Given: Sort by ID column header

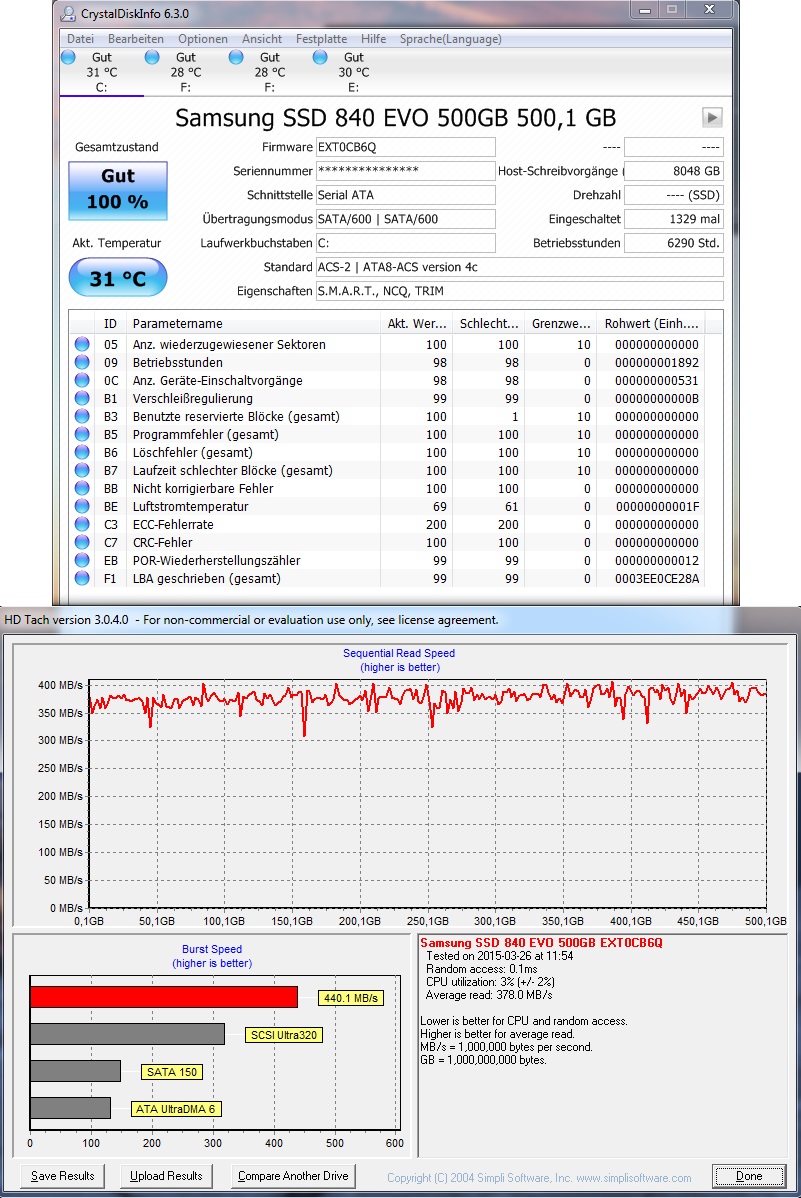Looking at the screenshot, I should point(110,323).
